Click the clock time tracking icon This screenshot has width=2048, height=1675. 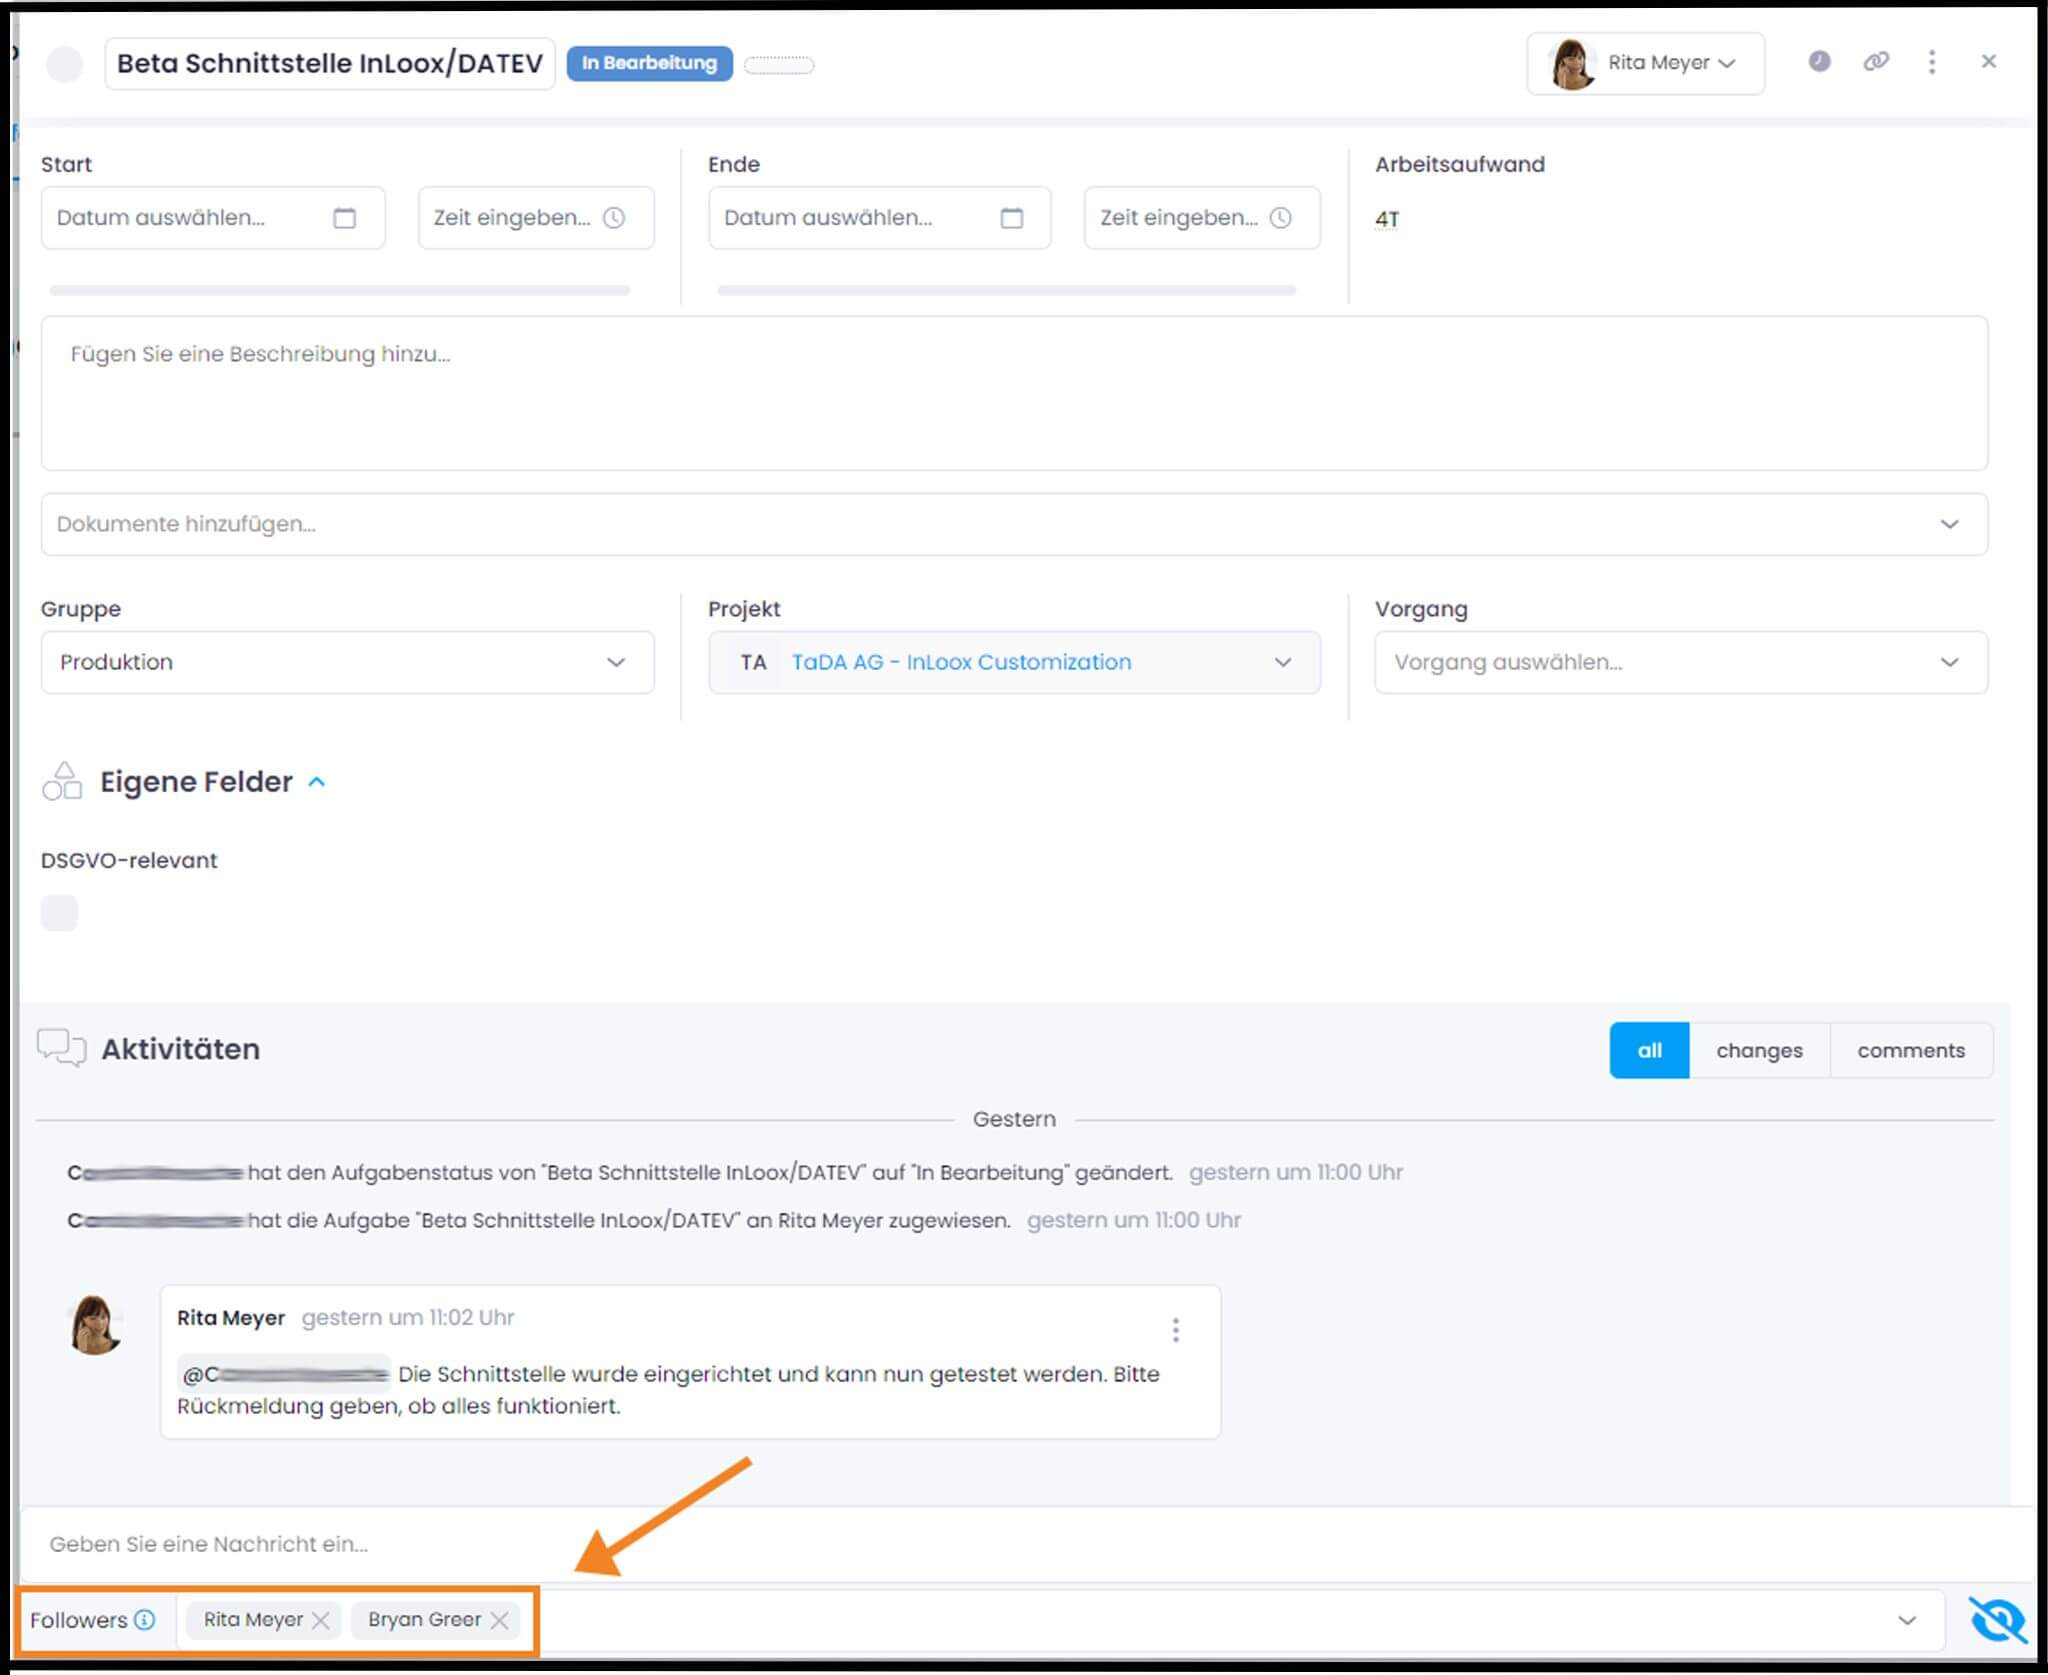[x=1819, y=62]
